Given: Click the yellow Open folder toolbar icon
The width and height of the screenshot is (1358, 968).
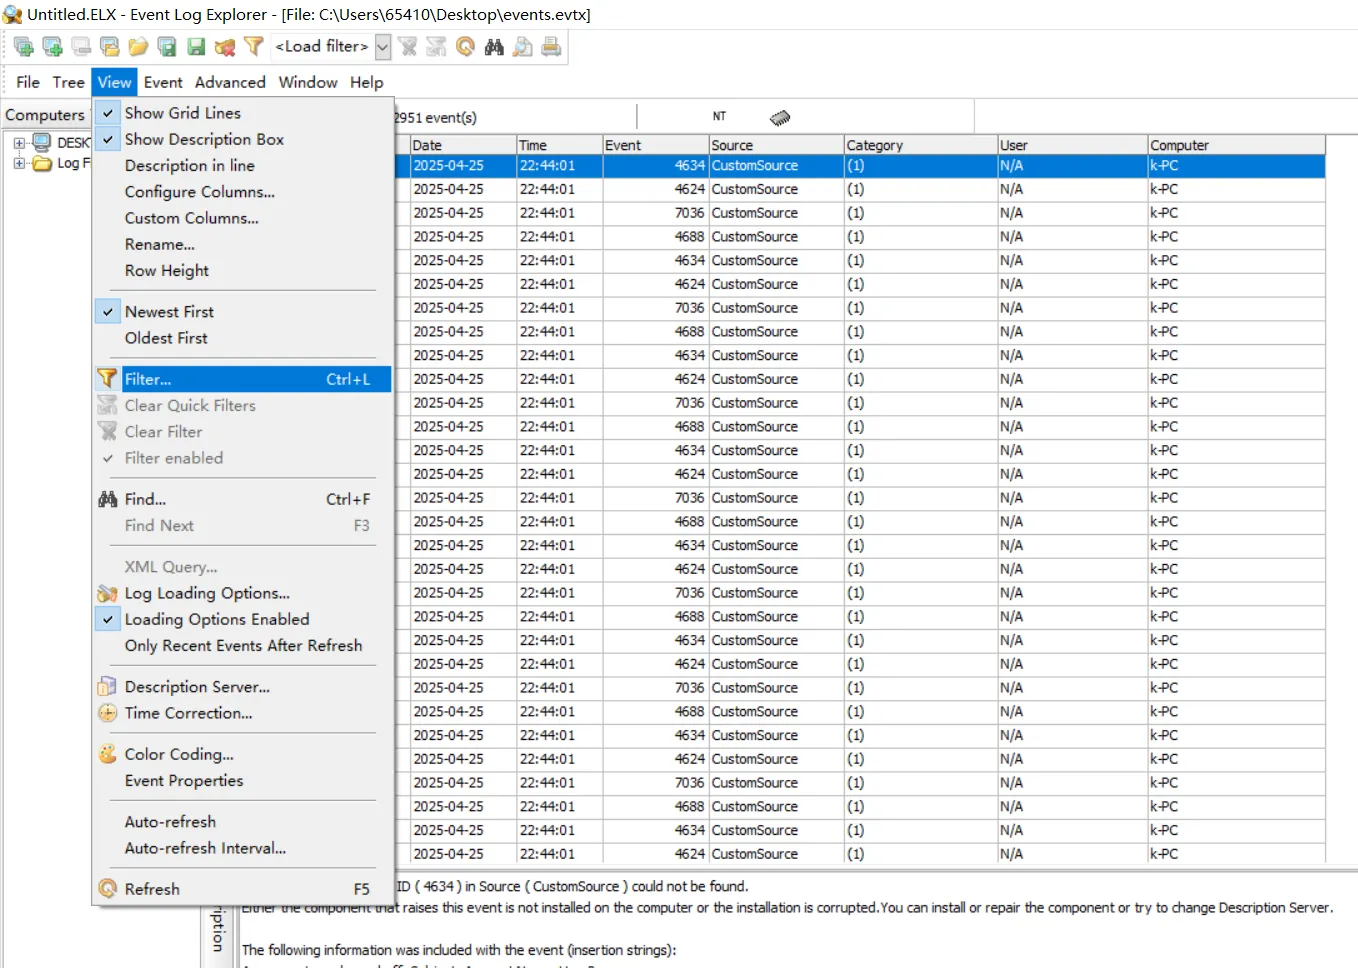Looking at the screenshot, I should tap(138, 47).
